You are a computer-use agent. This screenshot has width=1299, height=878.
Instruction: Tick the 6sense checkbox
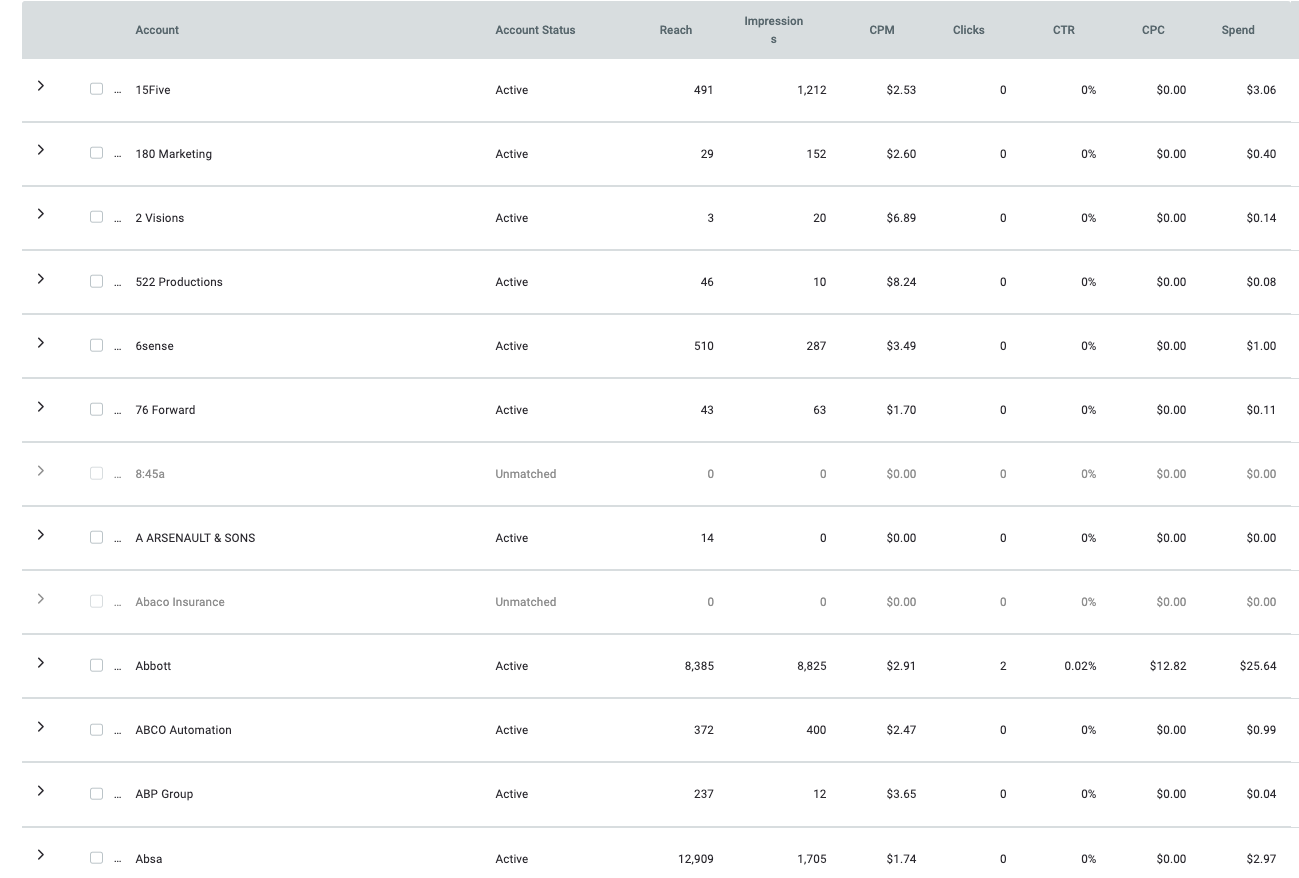(x=96, y=345)
